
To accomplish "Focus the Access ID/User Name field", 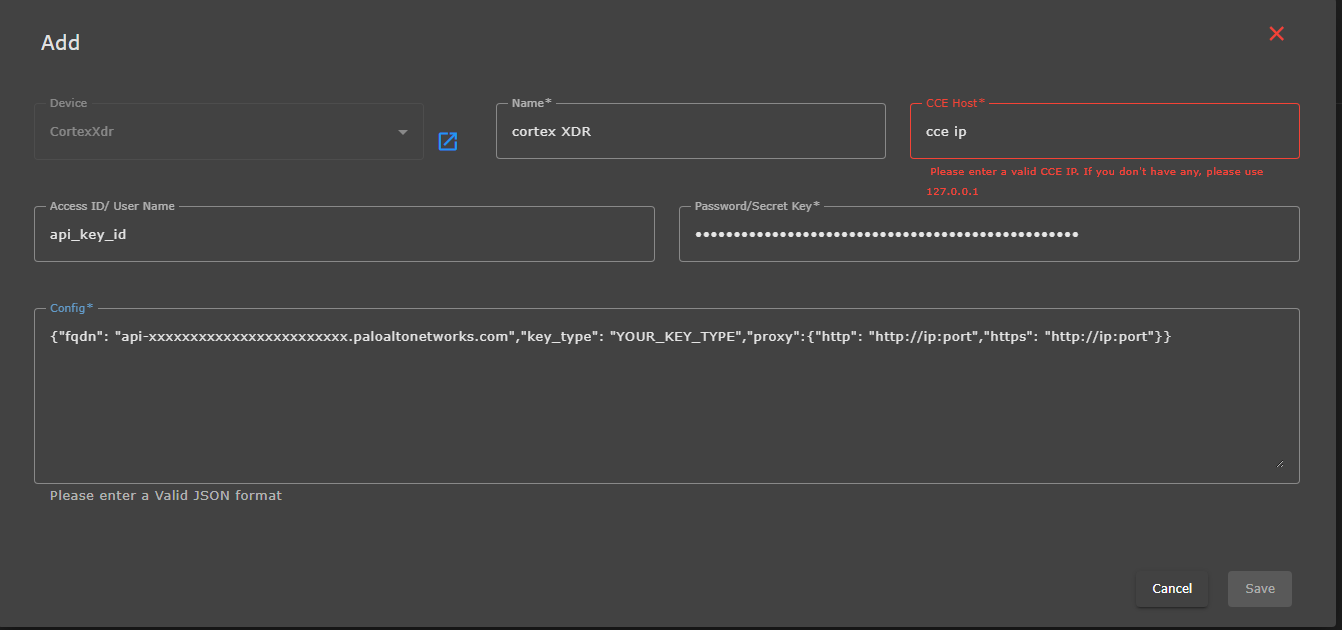I will point(344,235).
